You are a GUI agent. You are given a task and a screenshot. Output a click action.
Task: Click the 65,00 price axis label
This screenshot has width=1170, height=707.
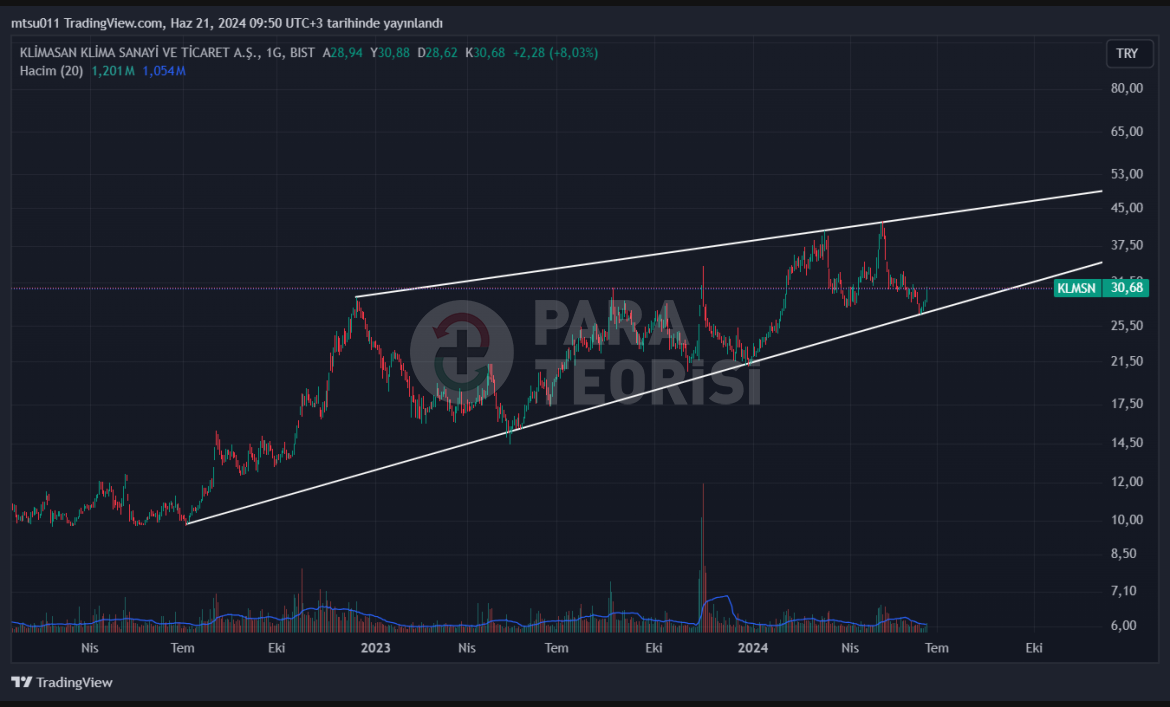click(1127, 131)
